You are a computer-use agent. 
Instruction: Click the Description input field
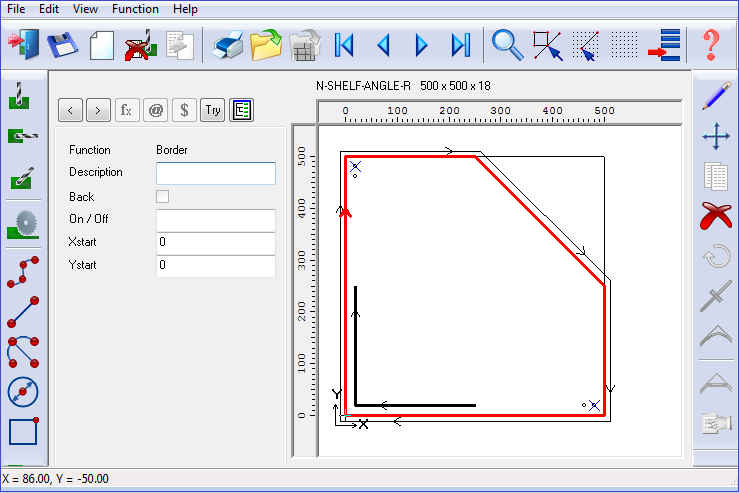216,173
